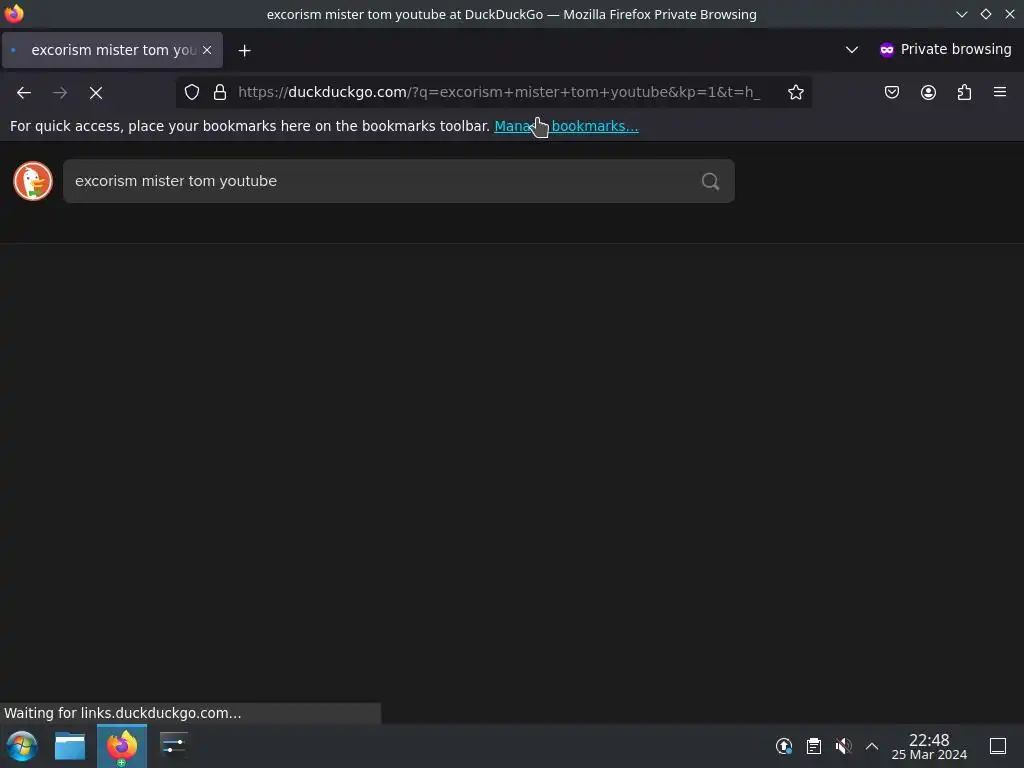This screenshot has height=768, width=1024.
Task: Expand hidden system tray icons
Action: point(872,746)
